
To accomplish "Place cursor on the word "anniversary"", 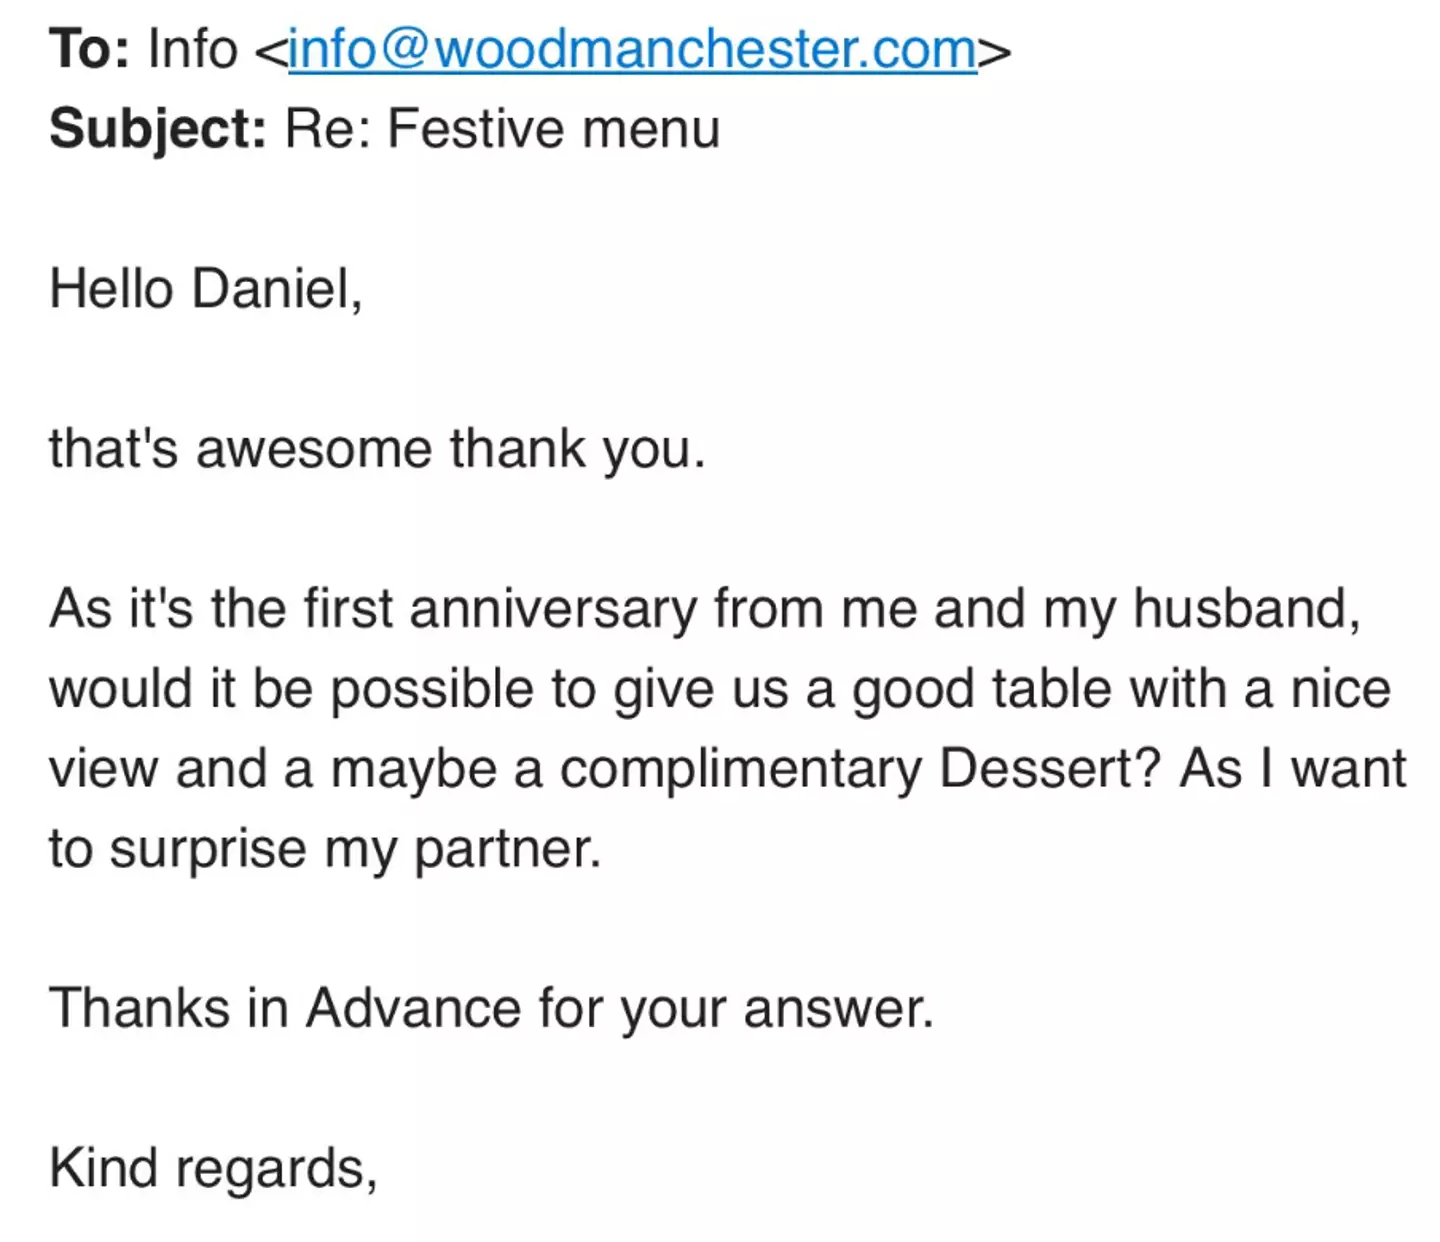I will 553,609.
